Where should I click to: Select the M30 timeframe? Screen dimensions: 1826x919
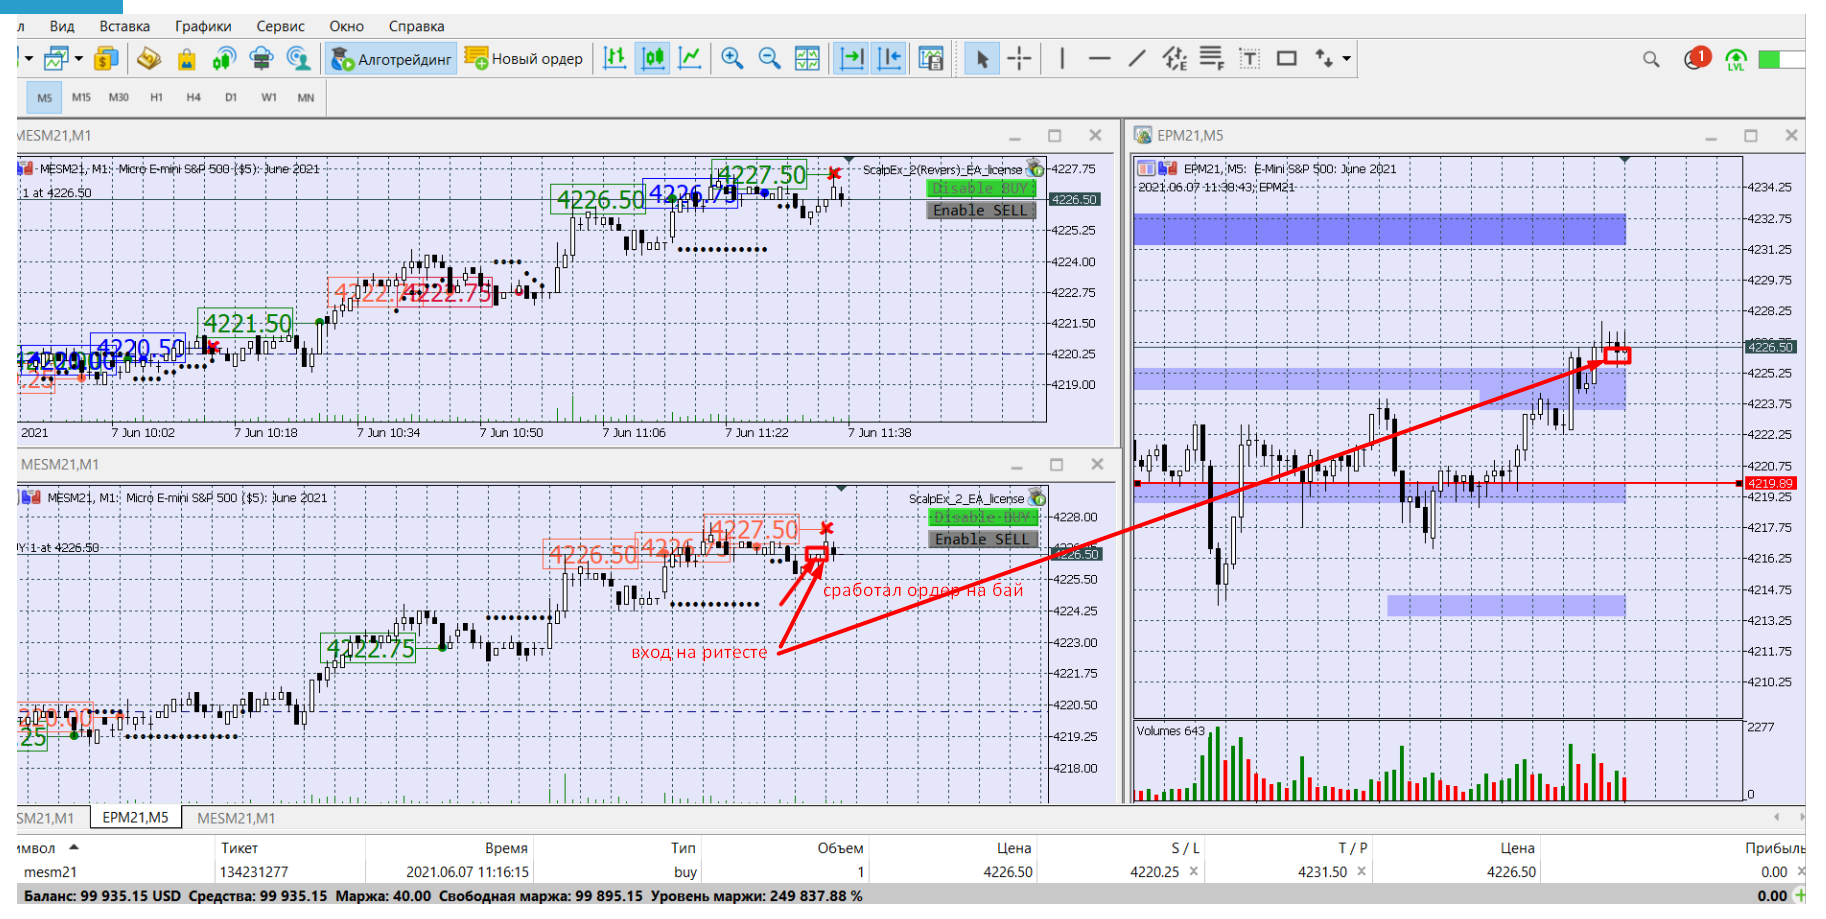click(119, 98)
